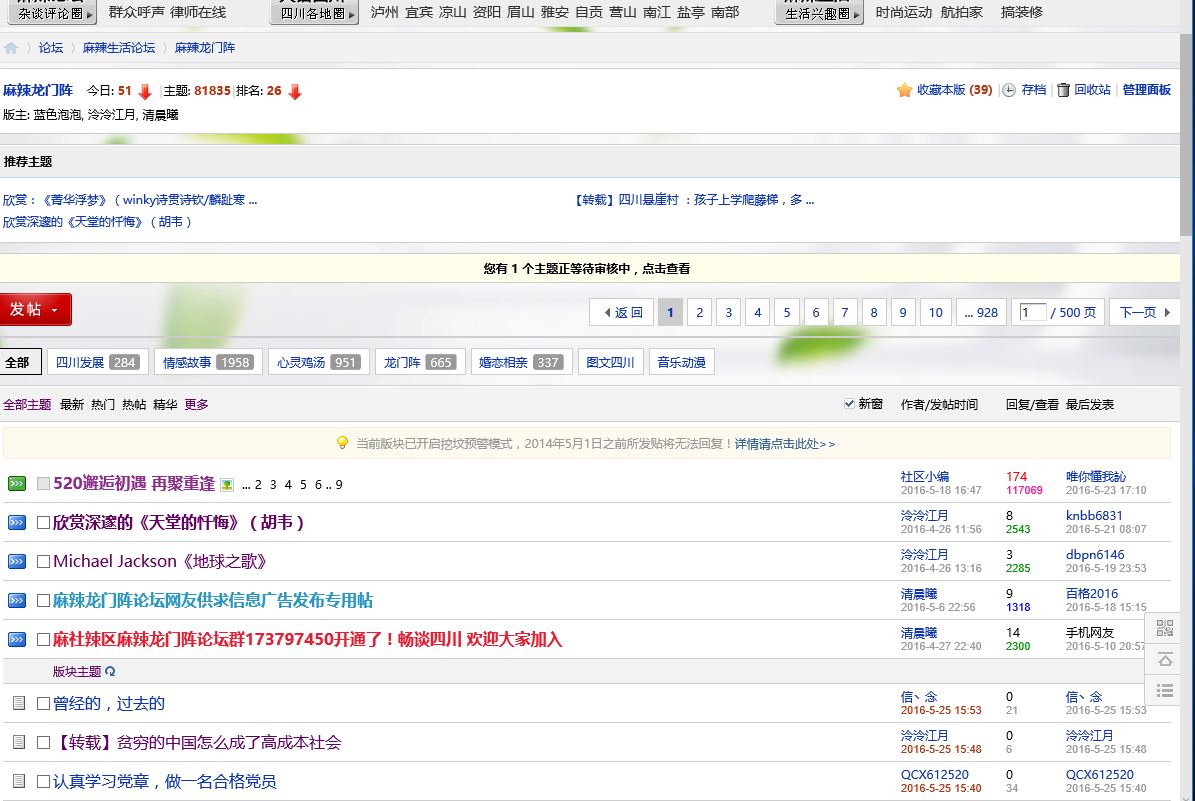Switch to the 情感故事 category tab

click(208, 362)
